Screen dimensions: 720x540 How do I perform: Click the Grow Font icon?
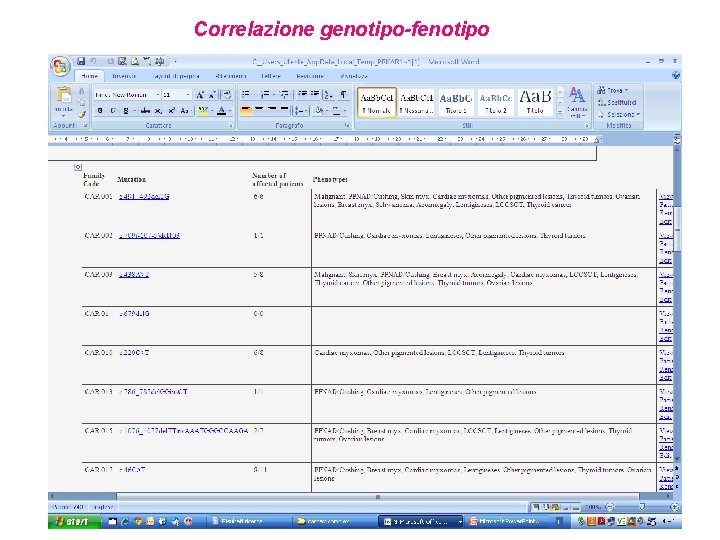pyautogui.click(x=200, y=95)
